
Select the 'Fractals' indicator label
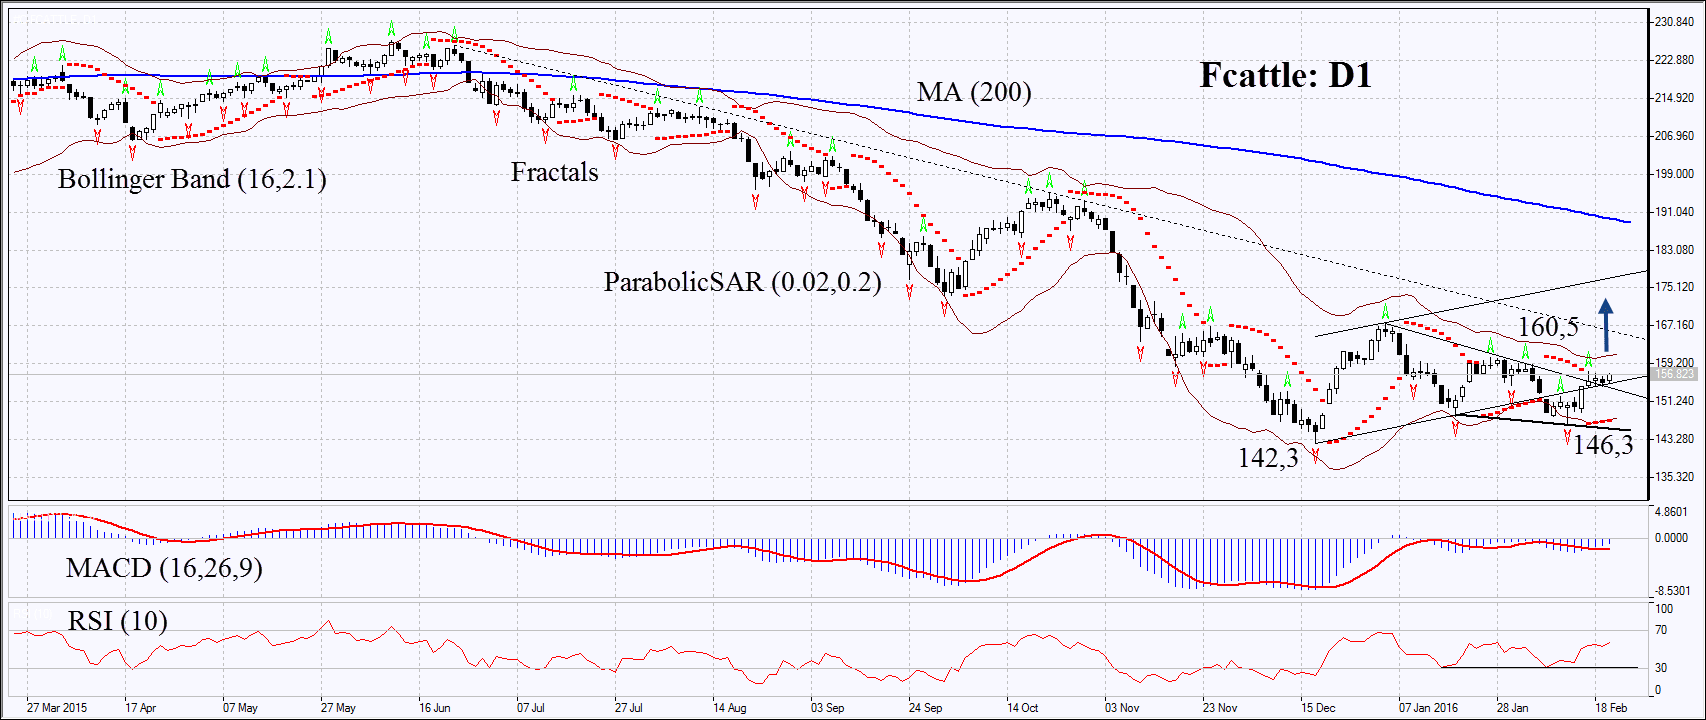tap(555, 172)
